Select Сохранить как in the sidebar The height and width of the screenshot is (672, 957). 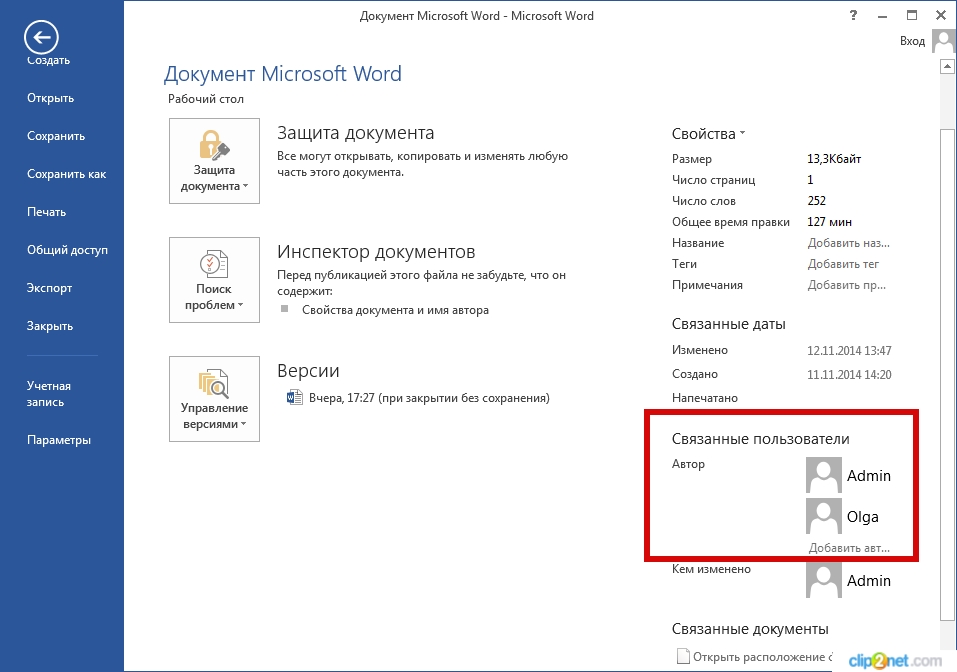tap(66, 174)
